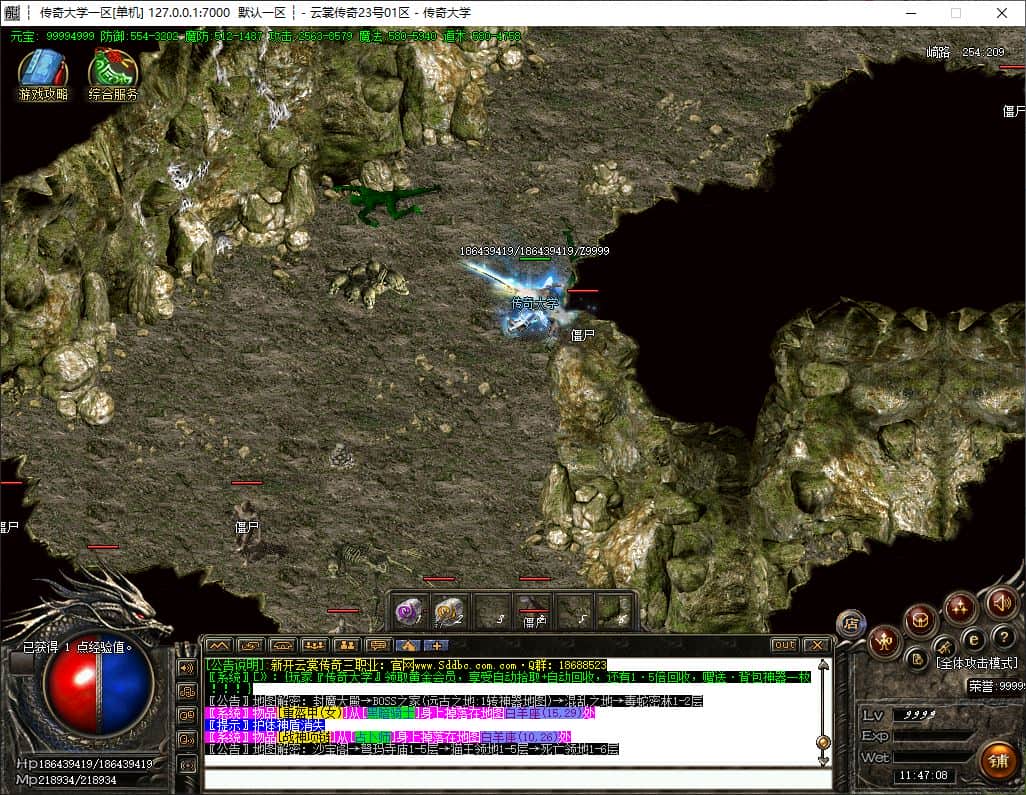This screenshot has height=795, width=1026.
Task: Toggle the bottom broadcast channel side button
Action: tap(187, 765)
